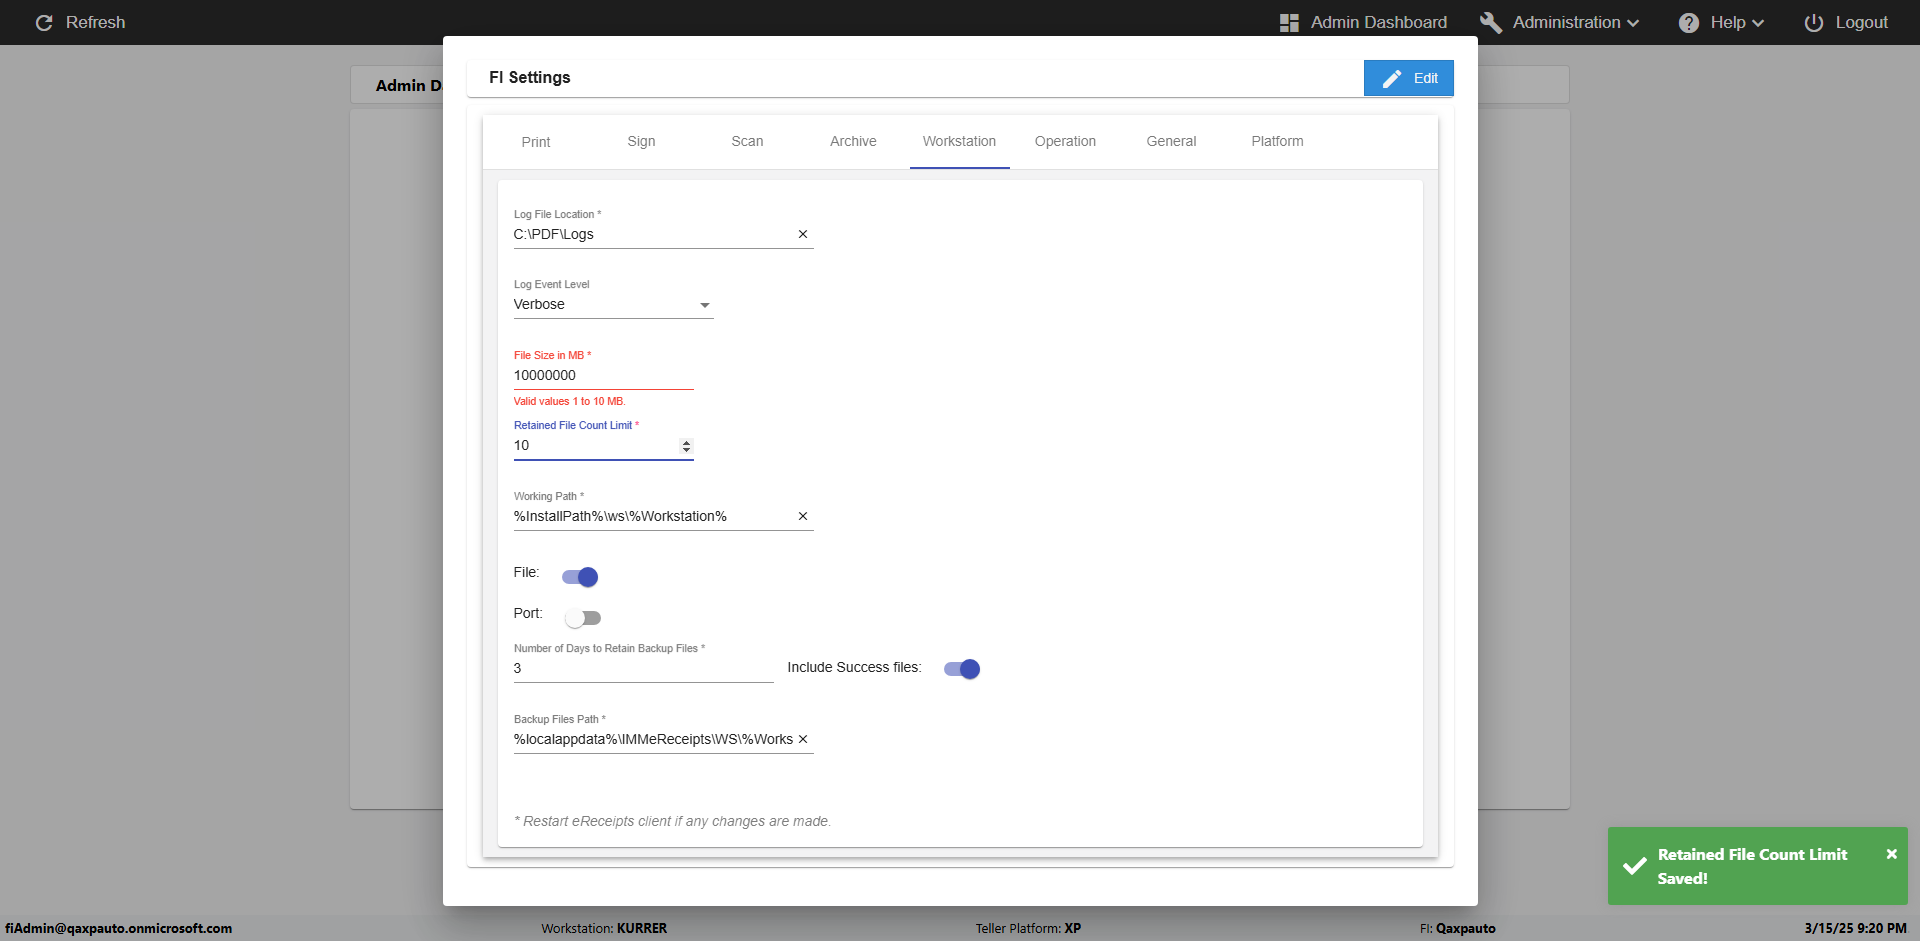Click the Help question mark icon
This screenshot has width=1920, height=941.
coord(1688,22)
